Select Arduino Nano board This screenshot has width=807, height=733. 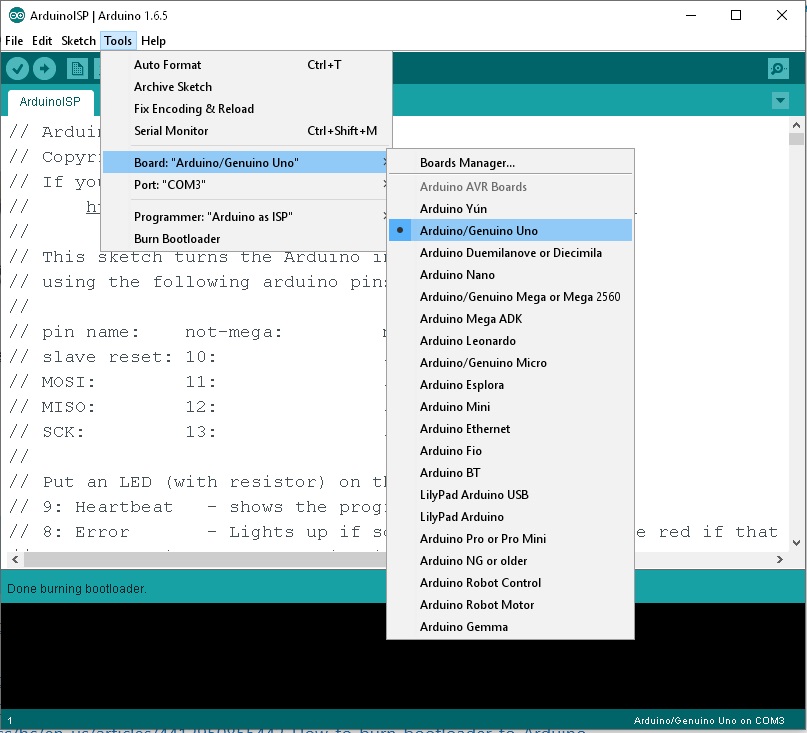click(510, 275)
